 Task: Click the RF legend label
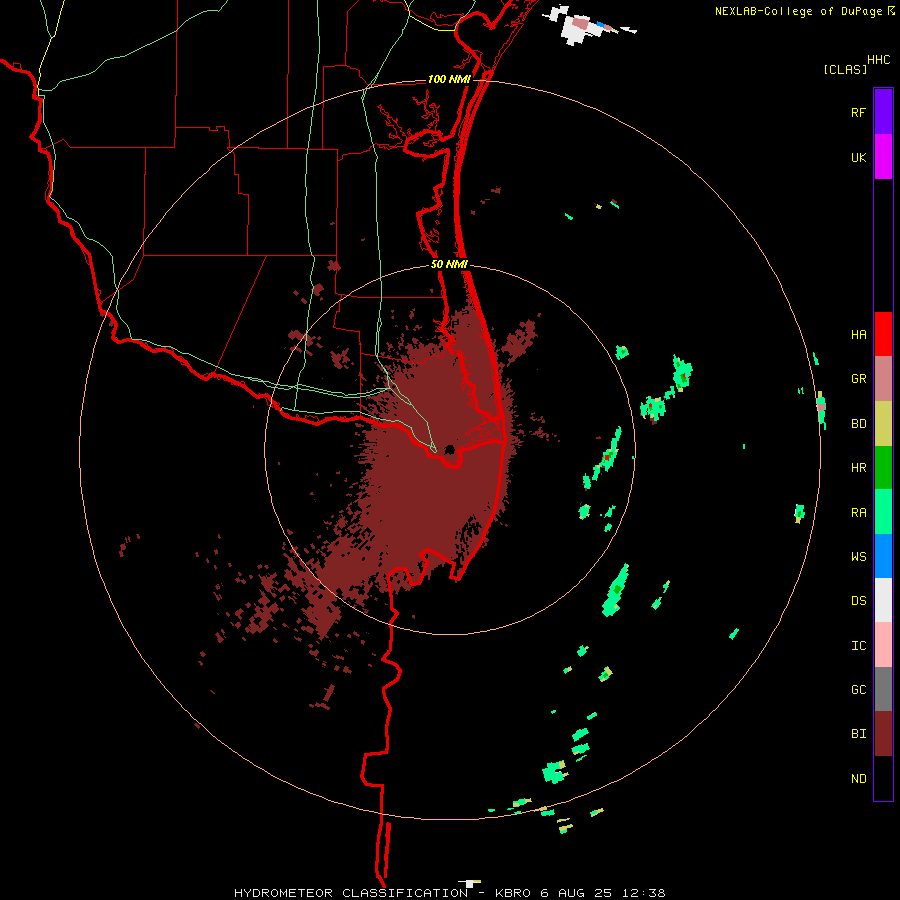pyautogui.click(x=858, y=112)
